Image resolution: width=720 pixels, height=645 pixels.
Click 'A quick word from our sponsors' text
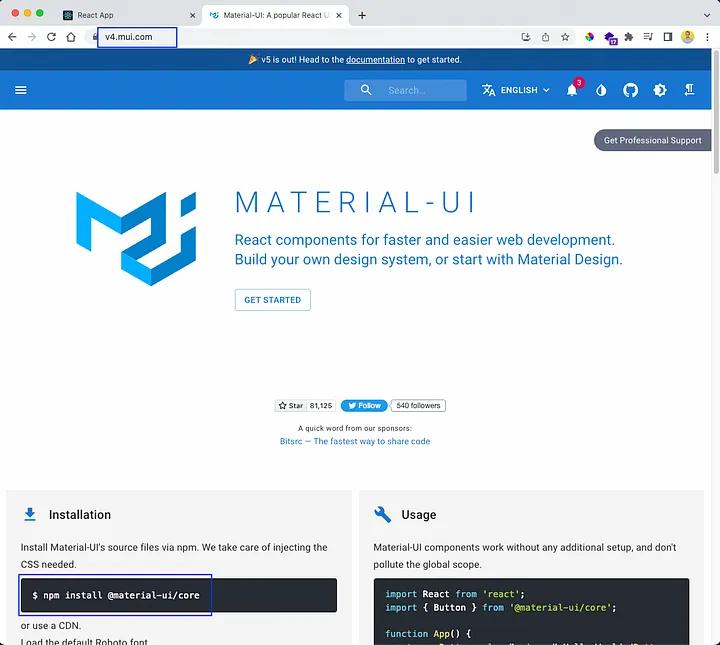point(355,428)
